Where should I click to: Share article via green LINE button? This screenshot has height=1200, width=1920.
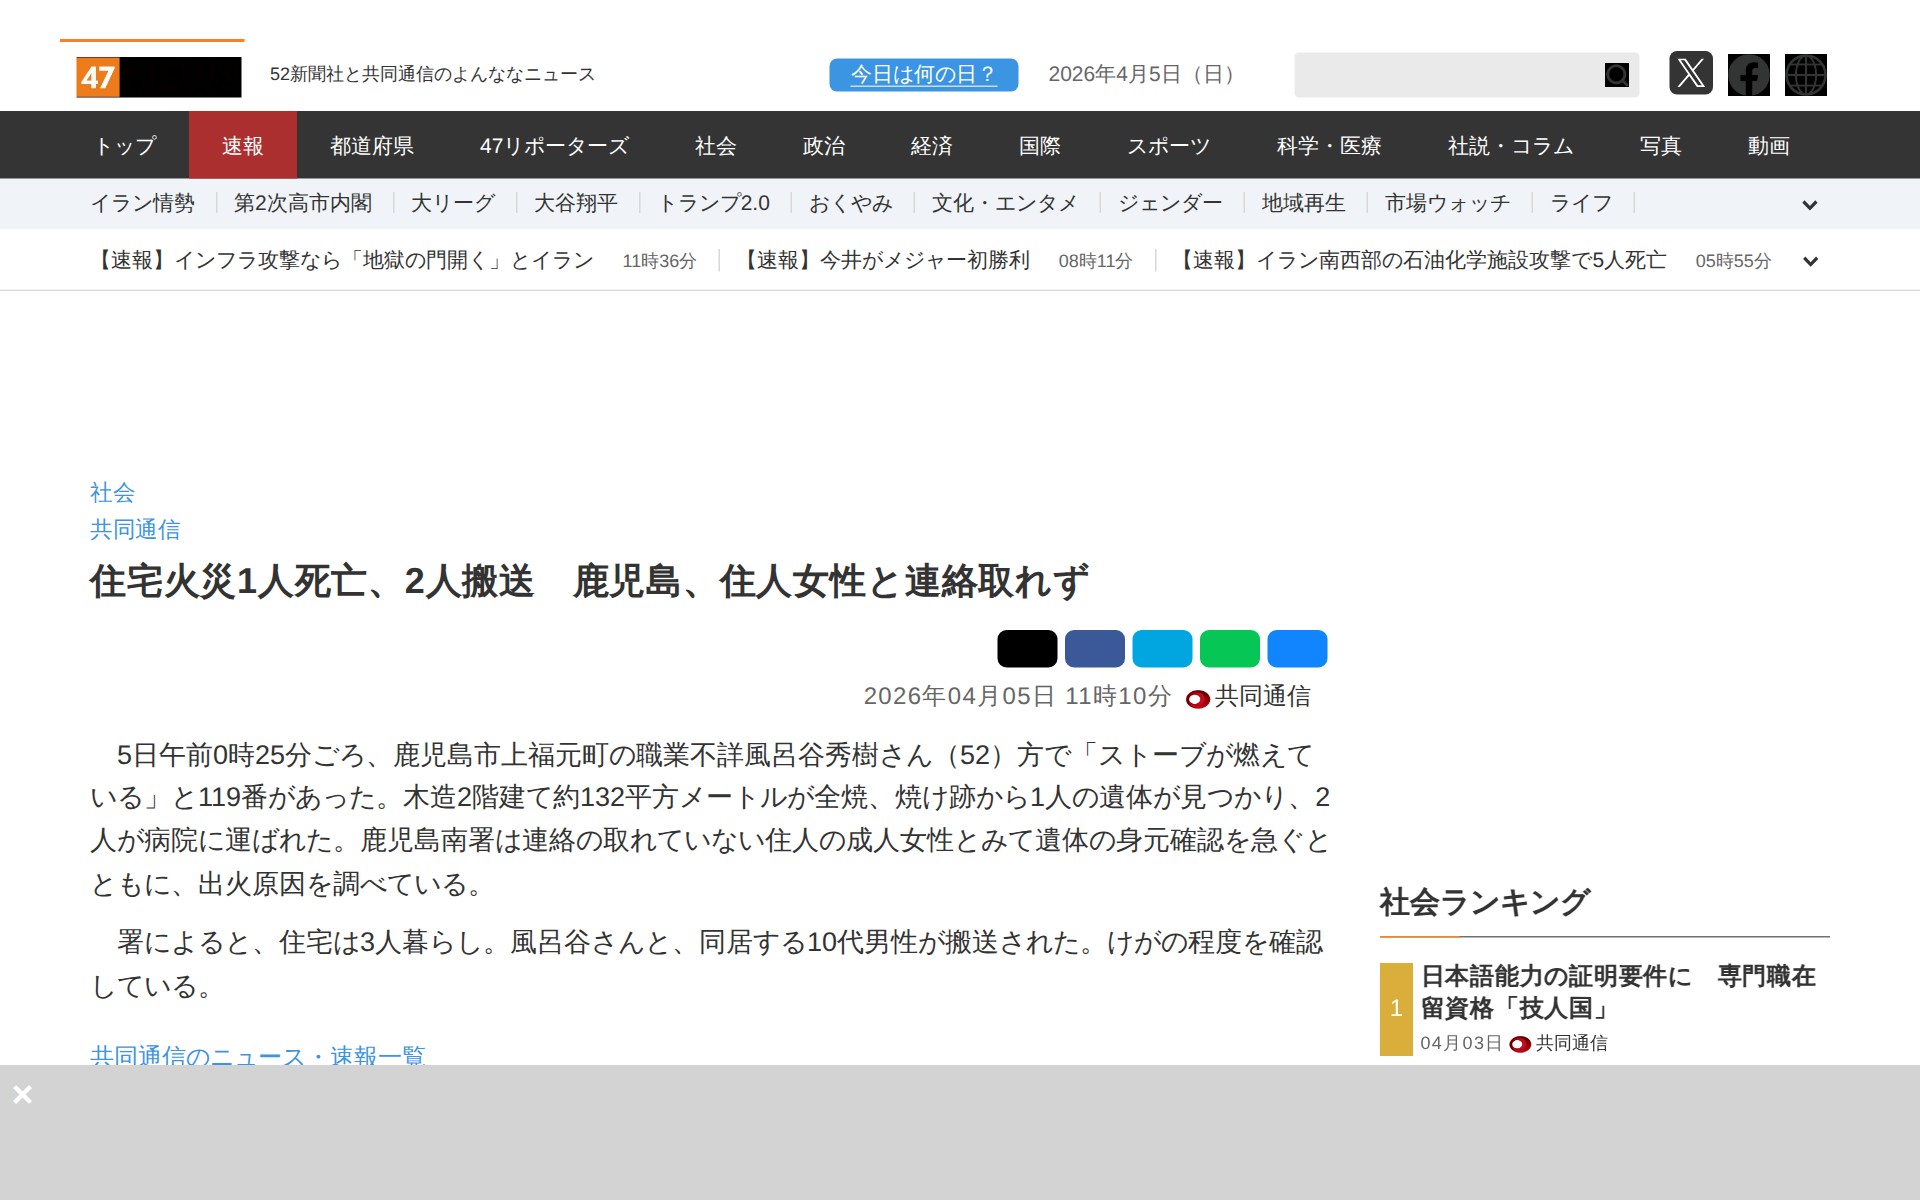[1229, 649]
